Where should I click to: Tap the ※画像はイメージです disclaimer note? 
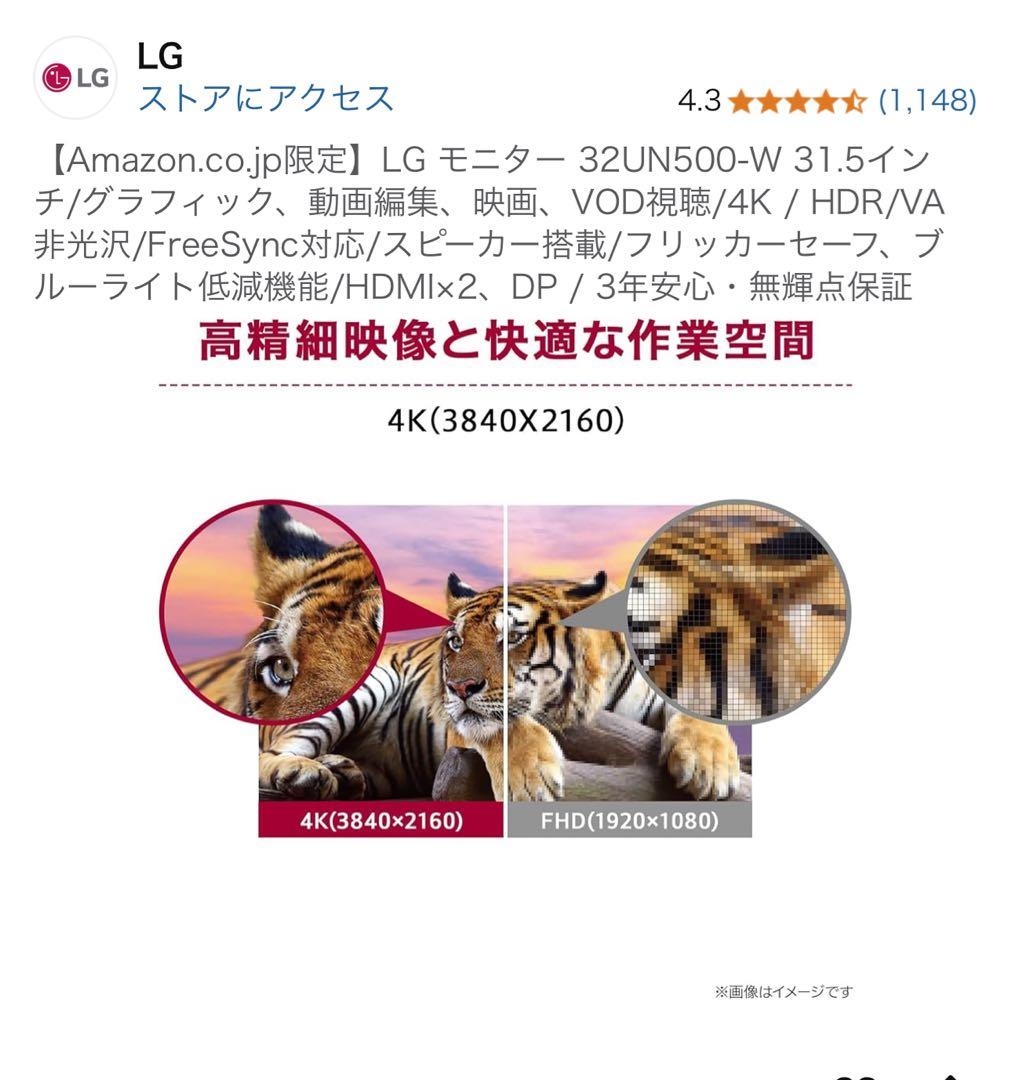pos(783,992)
